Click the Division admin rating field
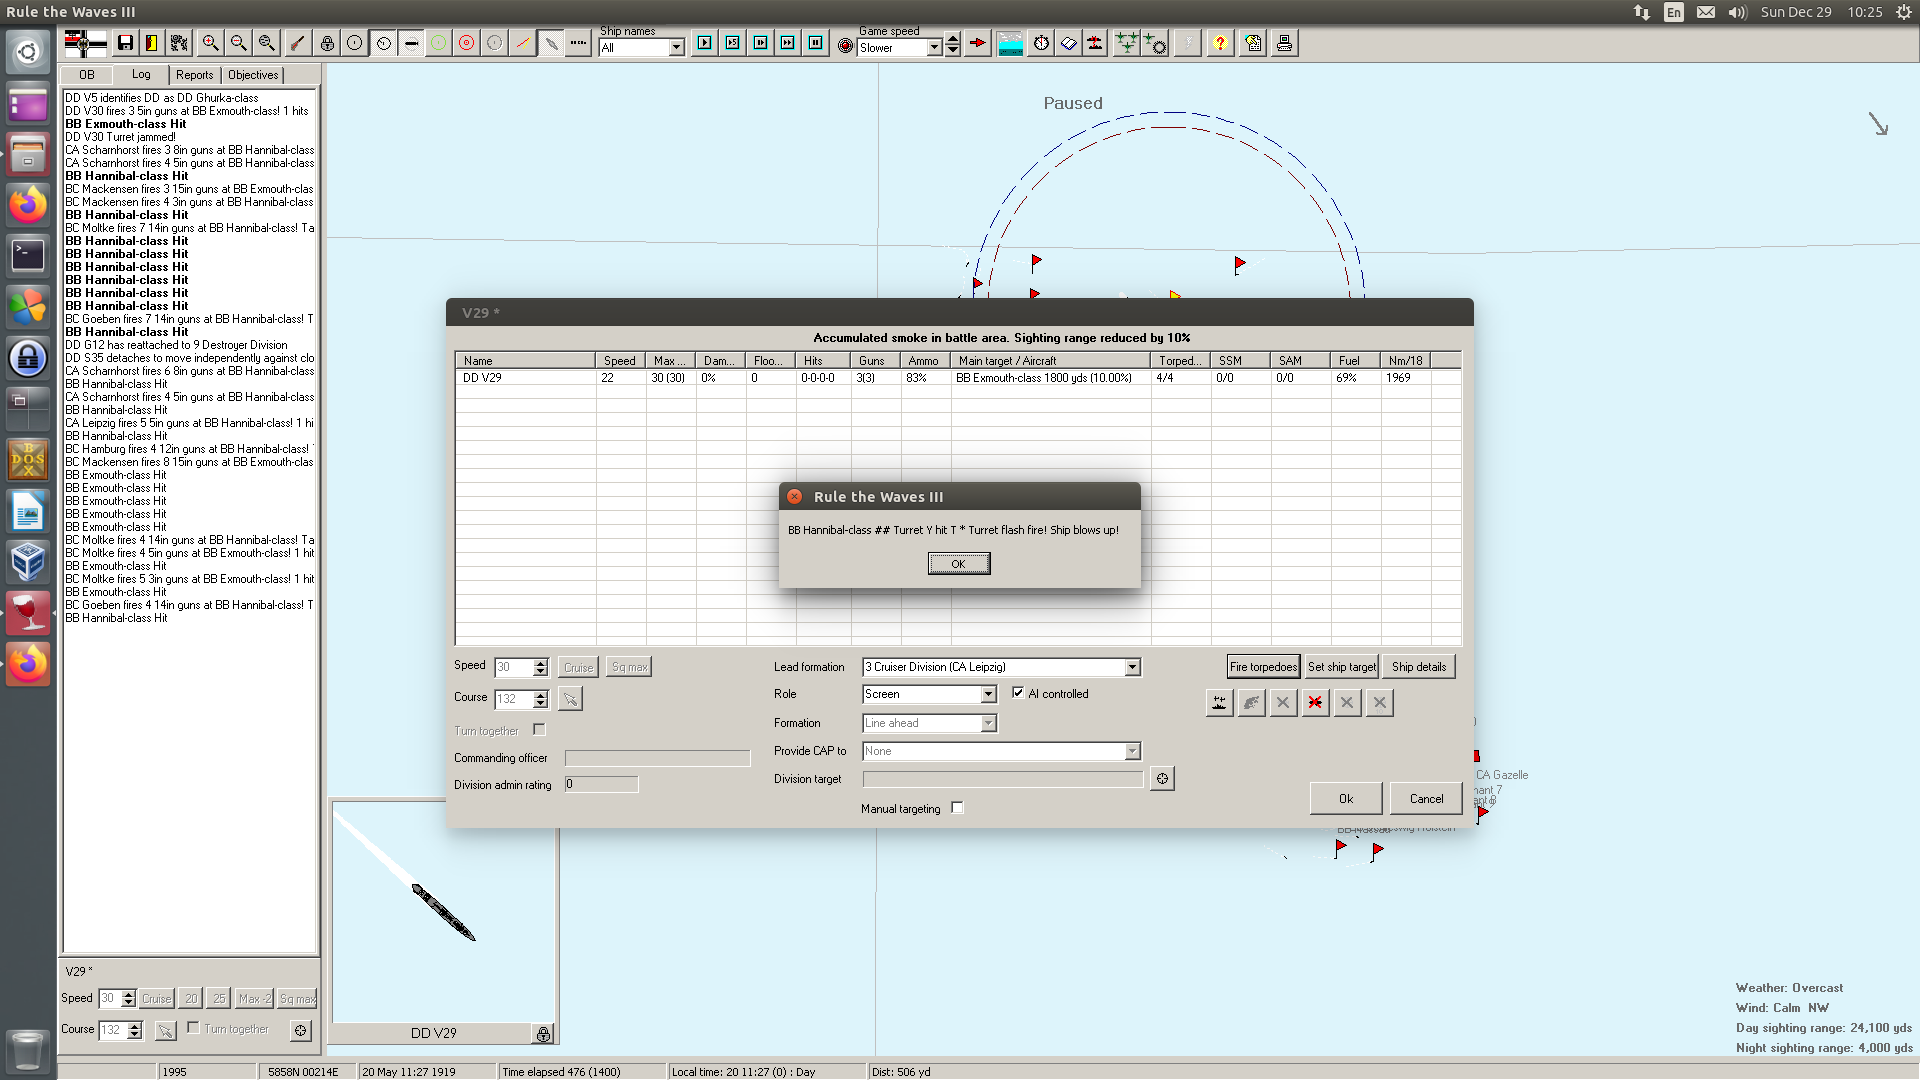 pos(601,784)
